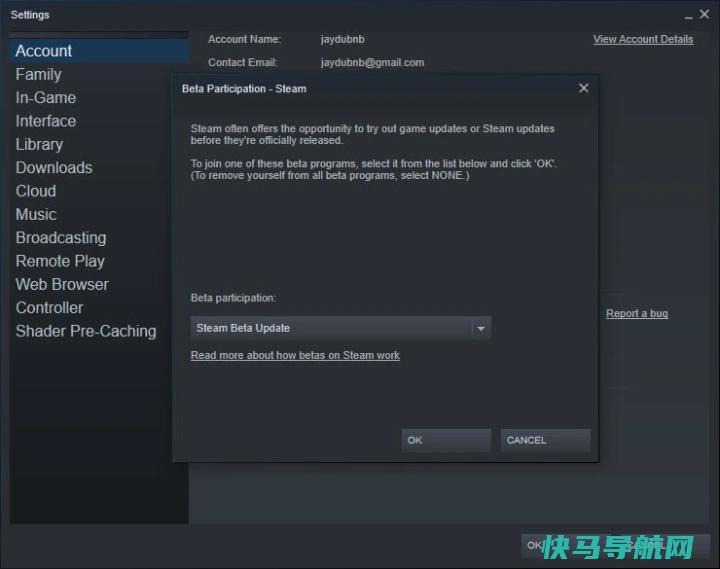
Task: Switch to Family settings
Action: point(39,74)
